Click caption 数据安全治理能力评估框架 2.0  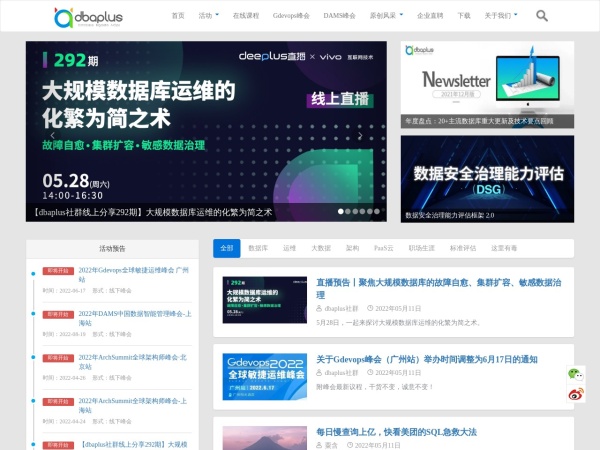450,215
